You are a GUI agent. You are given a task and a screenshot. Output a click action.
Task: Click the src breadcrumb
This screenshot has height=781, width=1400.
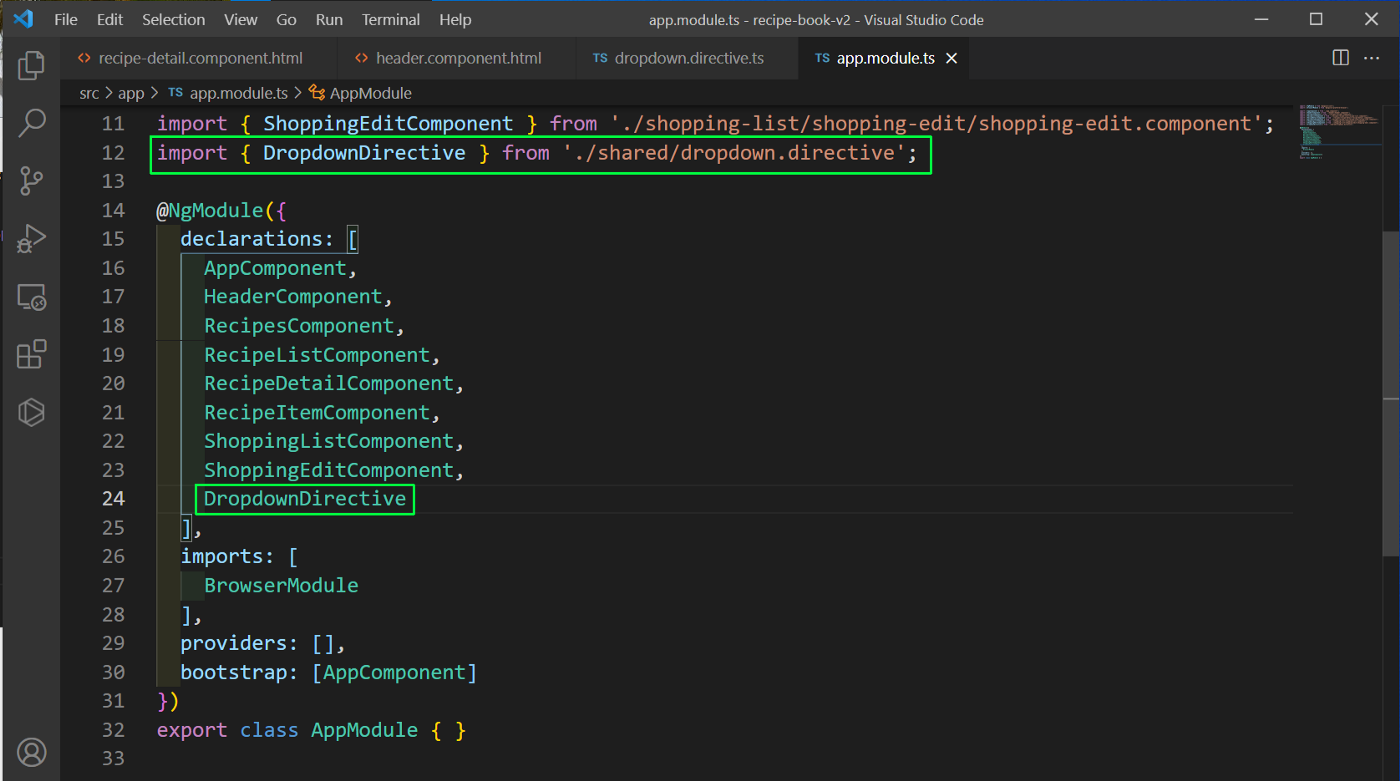tap(90, 93)
